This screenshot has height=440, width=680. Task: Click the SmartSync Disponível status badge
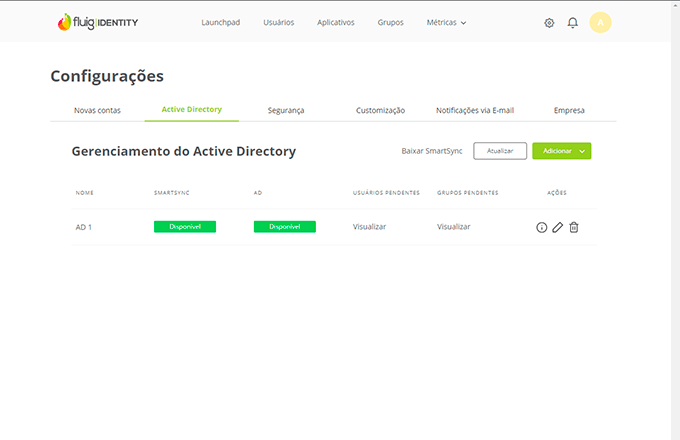185,227
